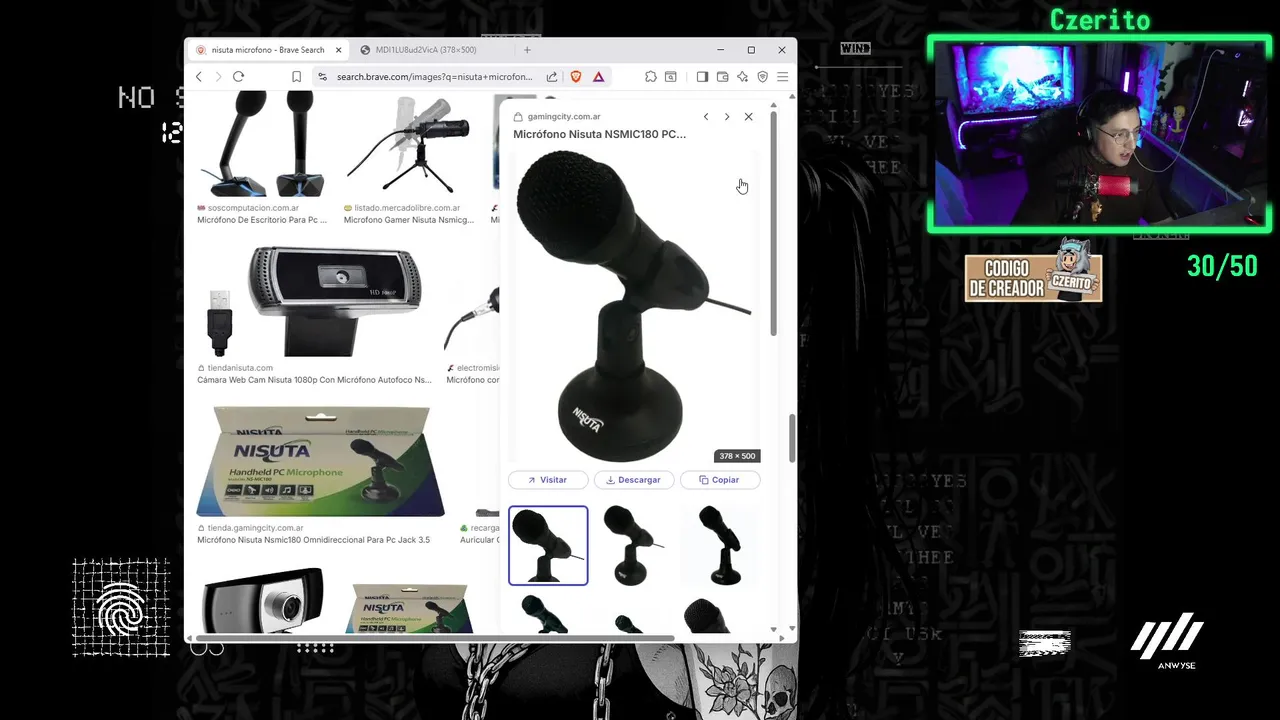This screenshot has height=720, width=1280.
Task: Reload the Brave Search page
Action: point(238,77)
